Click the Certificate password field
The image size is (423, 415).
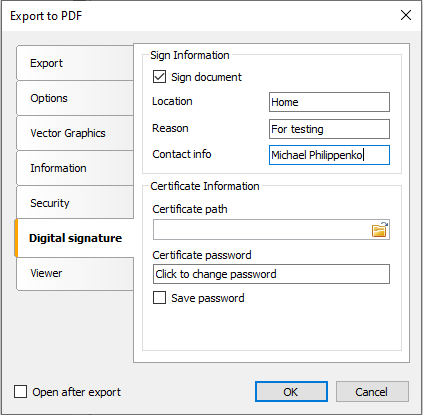271,274
